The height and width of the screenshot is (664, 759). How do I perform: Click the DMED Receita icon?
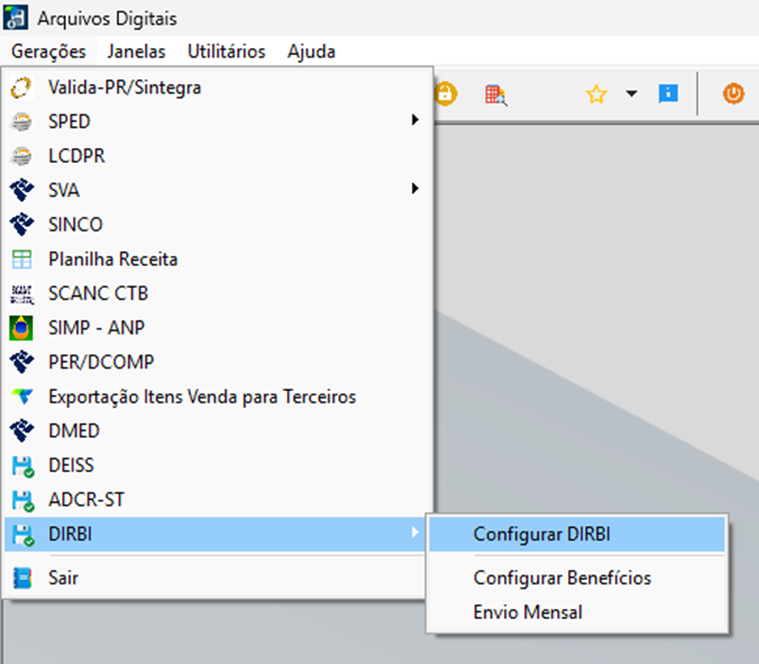(x=22, y=431)
